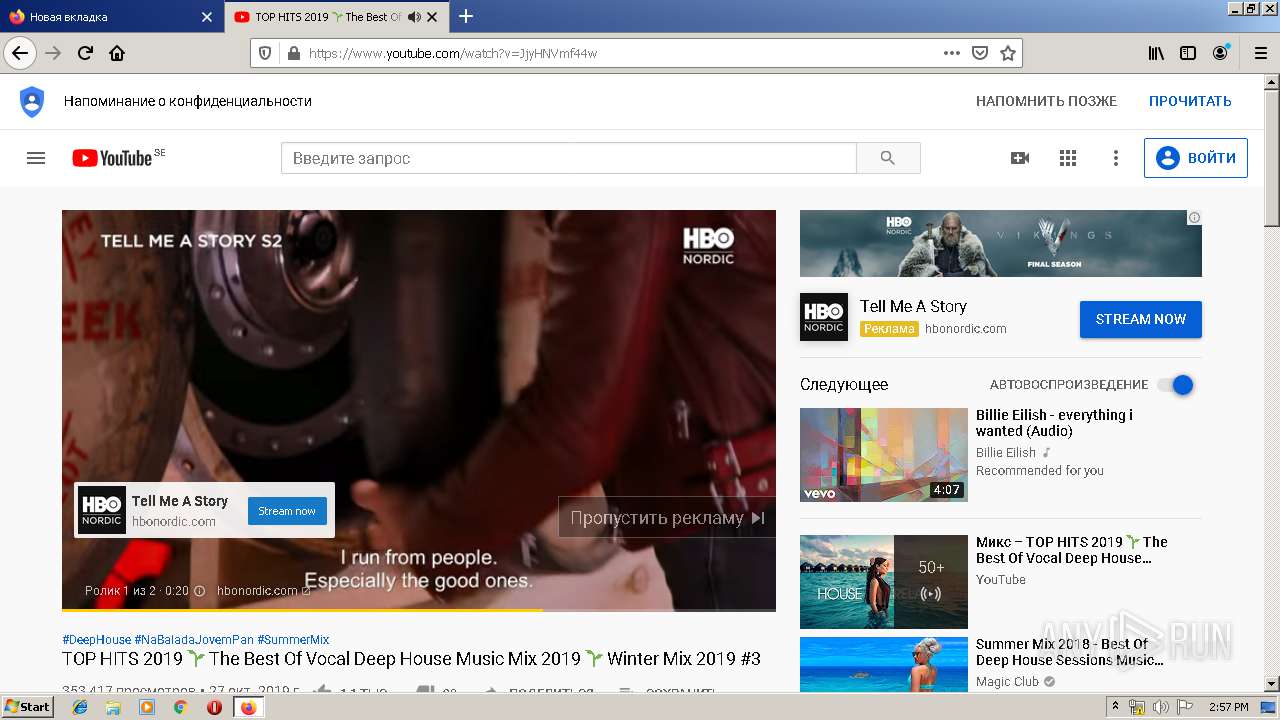1280x720 pixels.
Task: View site security padlock info
Action: pyautogui.click(x=293, y=53)
